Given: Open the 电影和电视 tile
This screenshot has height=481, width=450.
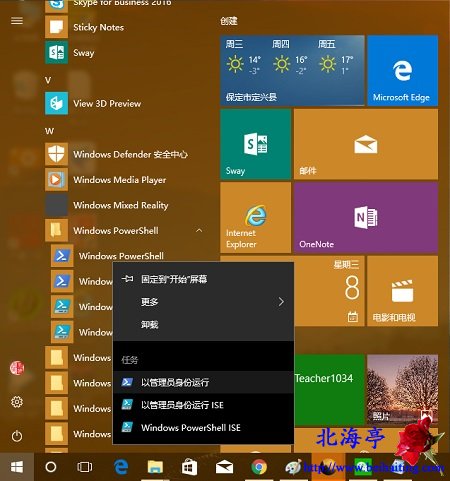Looking at the screenshot, I should (x=402, y=291).
